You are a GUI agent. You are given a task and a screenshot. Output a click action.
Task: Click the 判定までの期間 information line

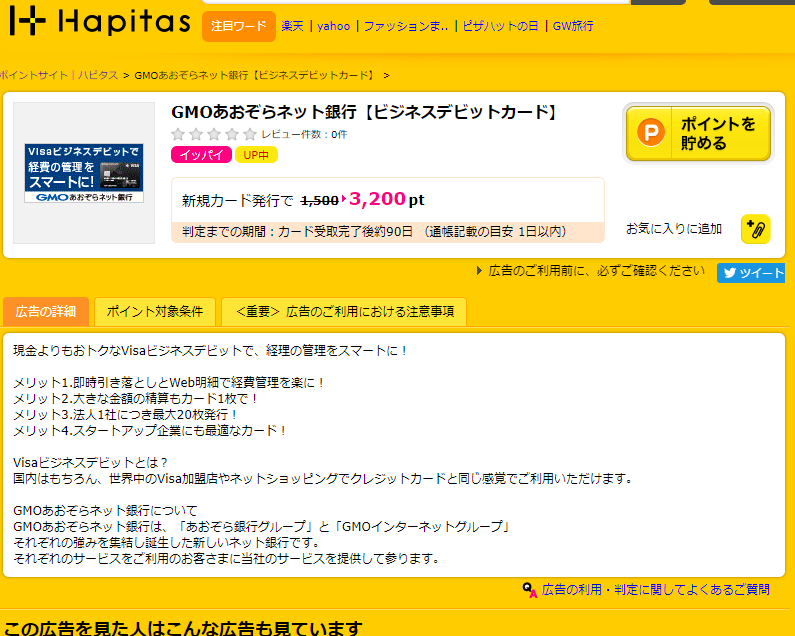(388, 232)
